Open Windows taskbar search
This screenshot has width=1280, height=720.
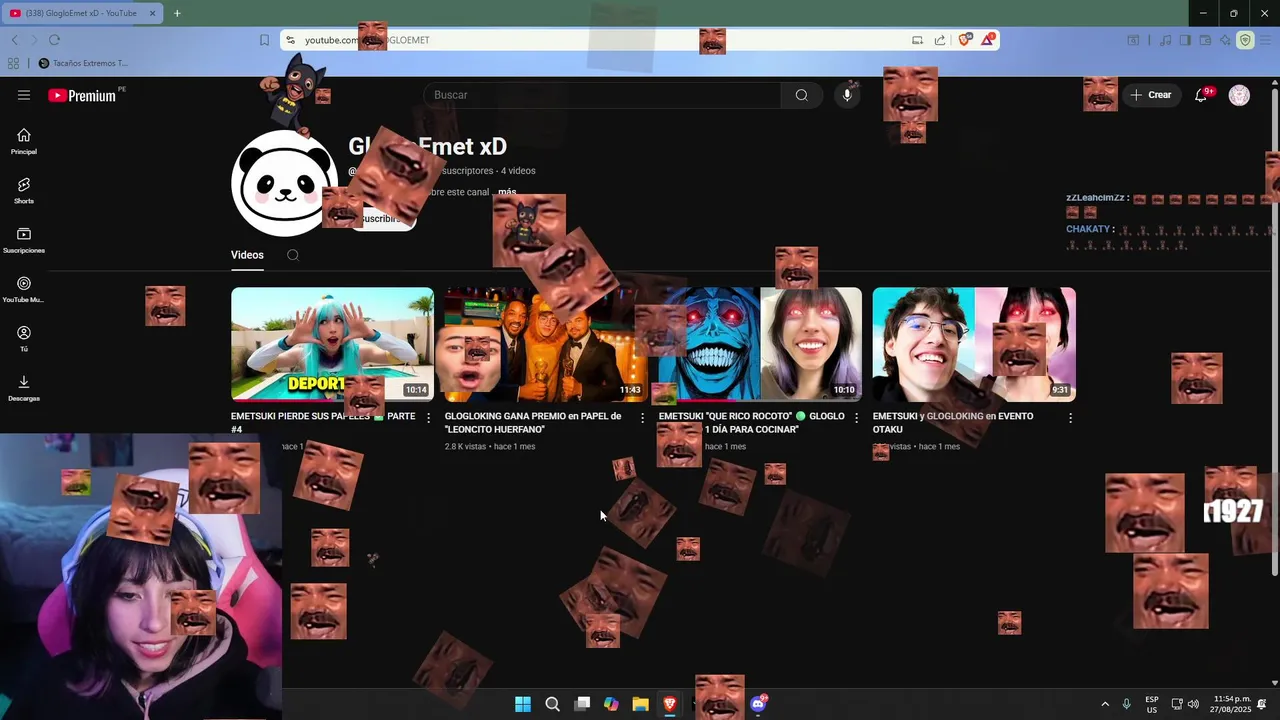click(552, 704)
